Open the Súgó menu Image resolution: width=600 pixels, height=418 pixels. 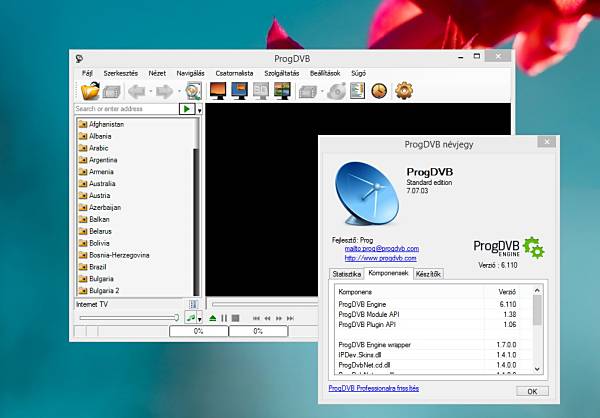coord(359,73)
